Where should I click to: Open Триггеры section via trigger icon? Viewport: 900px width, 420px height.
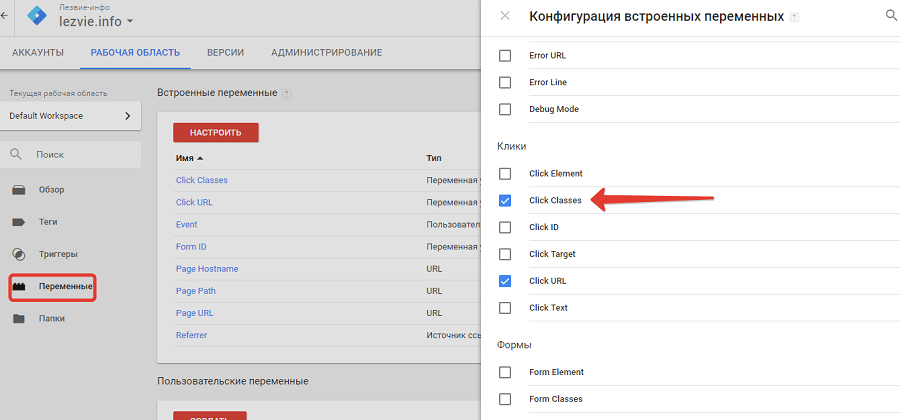[19, 254]
